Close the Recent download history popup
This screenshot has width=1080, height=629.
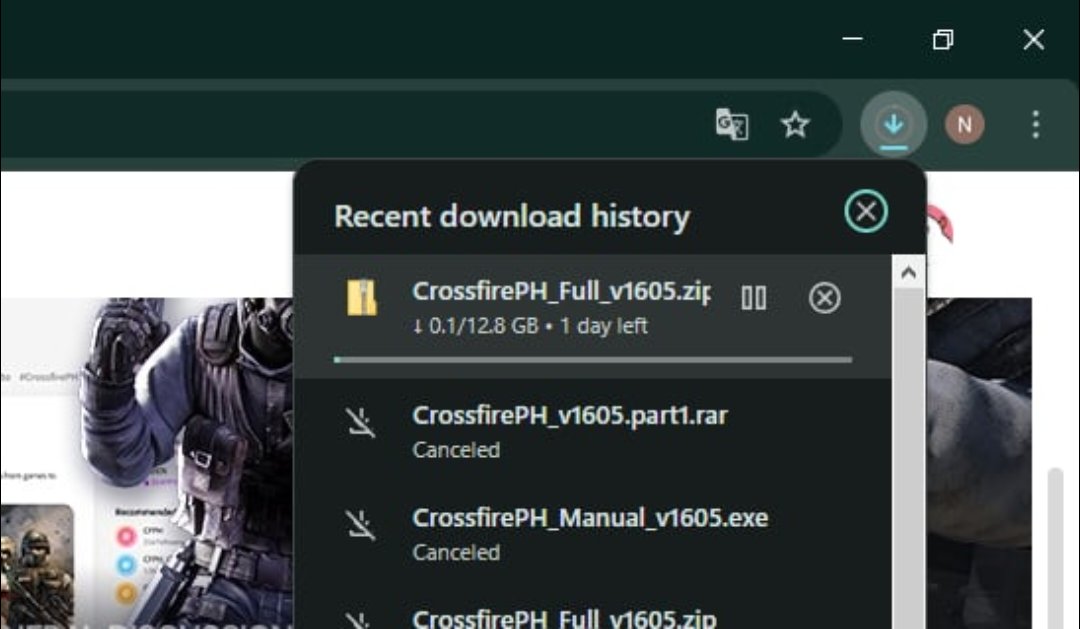click(x=866, y=212)
